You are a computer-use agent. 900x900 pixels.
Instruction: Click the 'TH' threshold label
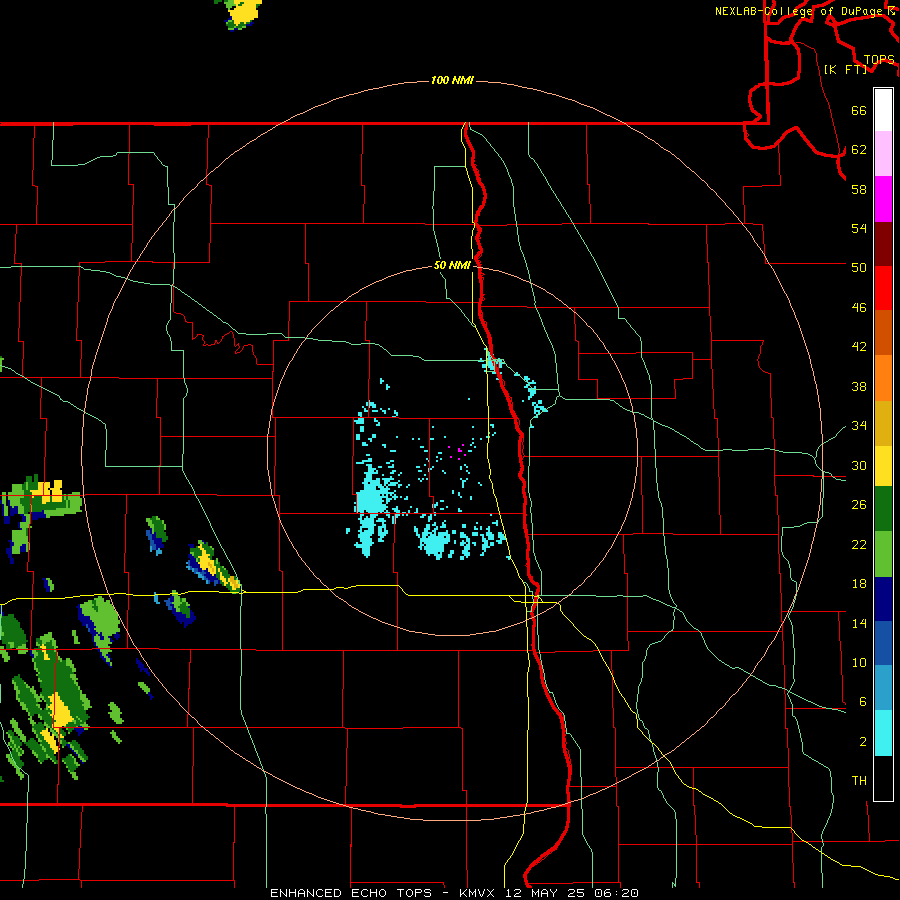(859, 781)
